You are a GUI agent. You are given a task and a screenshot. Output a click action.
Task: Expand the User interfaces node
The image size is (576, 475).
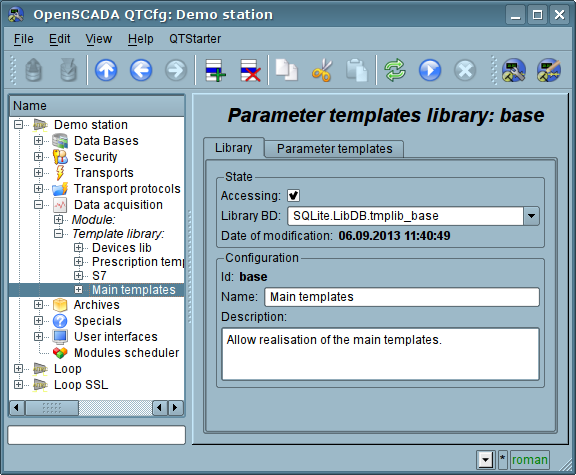click(x=38, y=337)
